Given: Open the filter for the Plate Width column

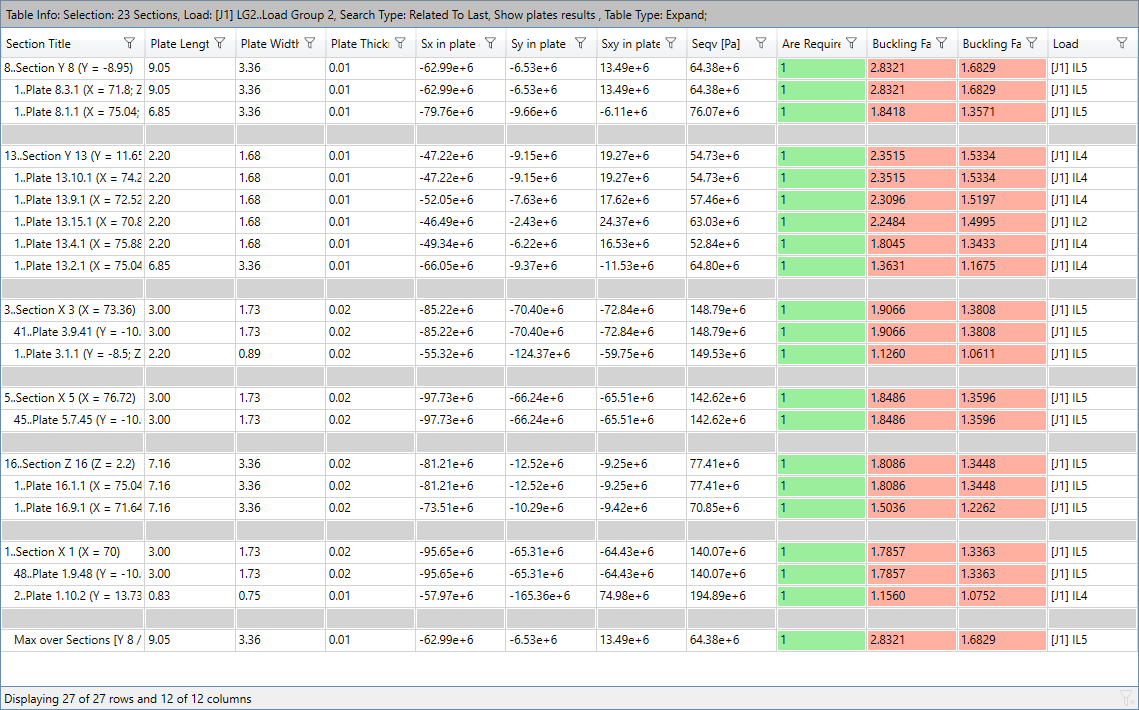Looking at the screenshot, I should click(308, 44).
